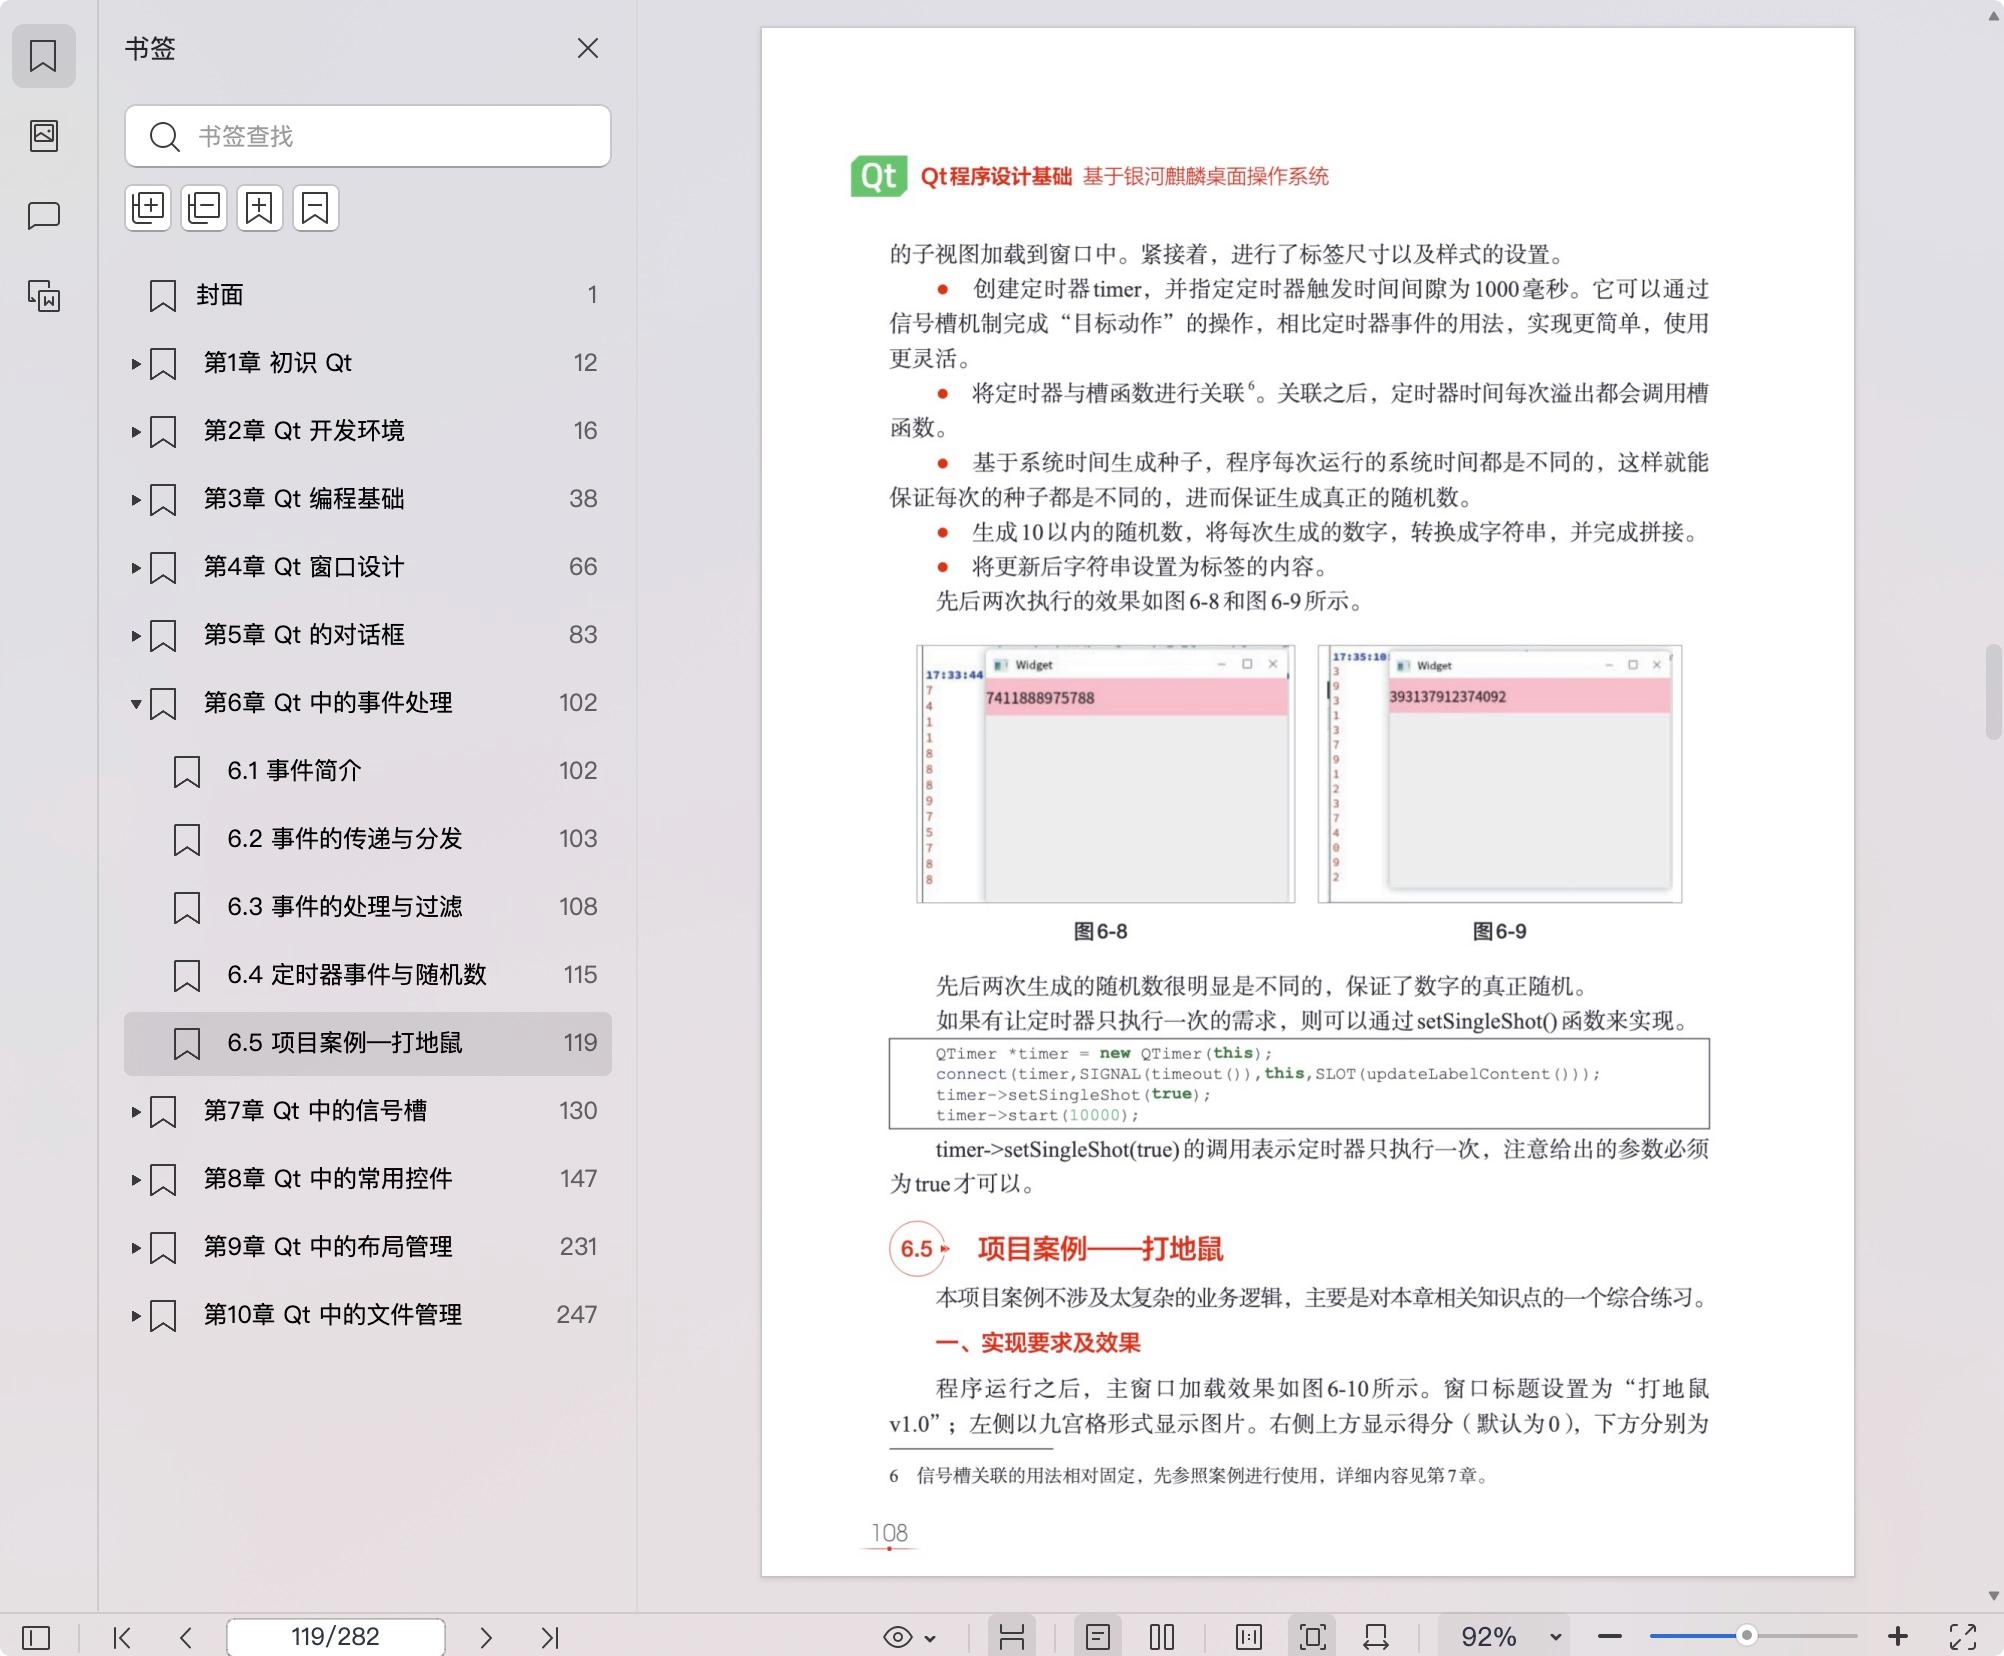This screenshot has height=1656, width=2004.
Task: Open the comments sidebar panel icon
Action: coord(43,216)
